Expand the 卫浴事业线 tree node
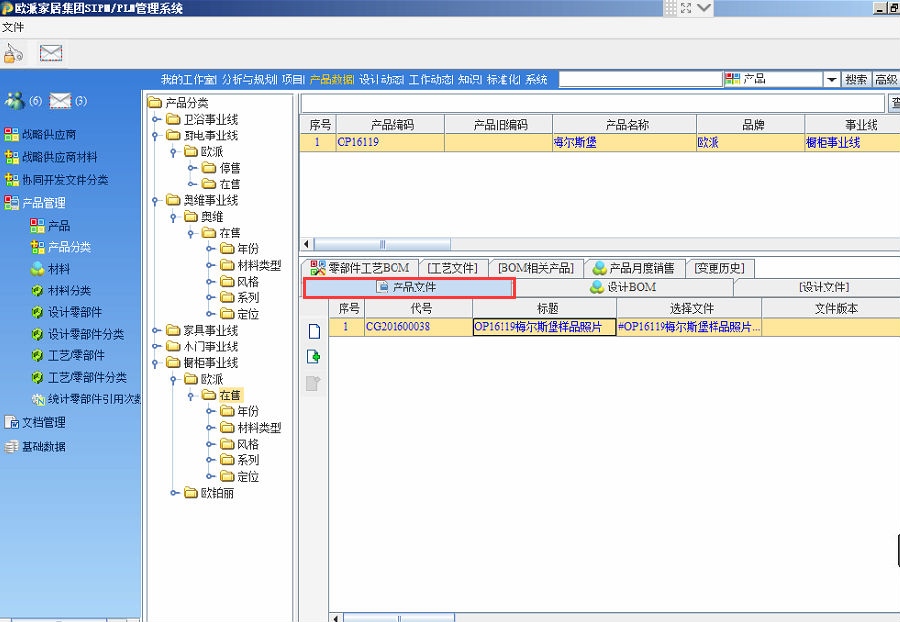 click(x=156, y=120)
